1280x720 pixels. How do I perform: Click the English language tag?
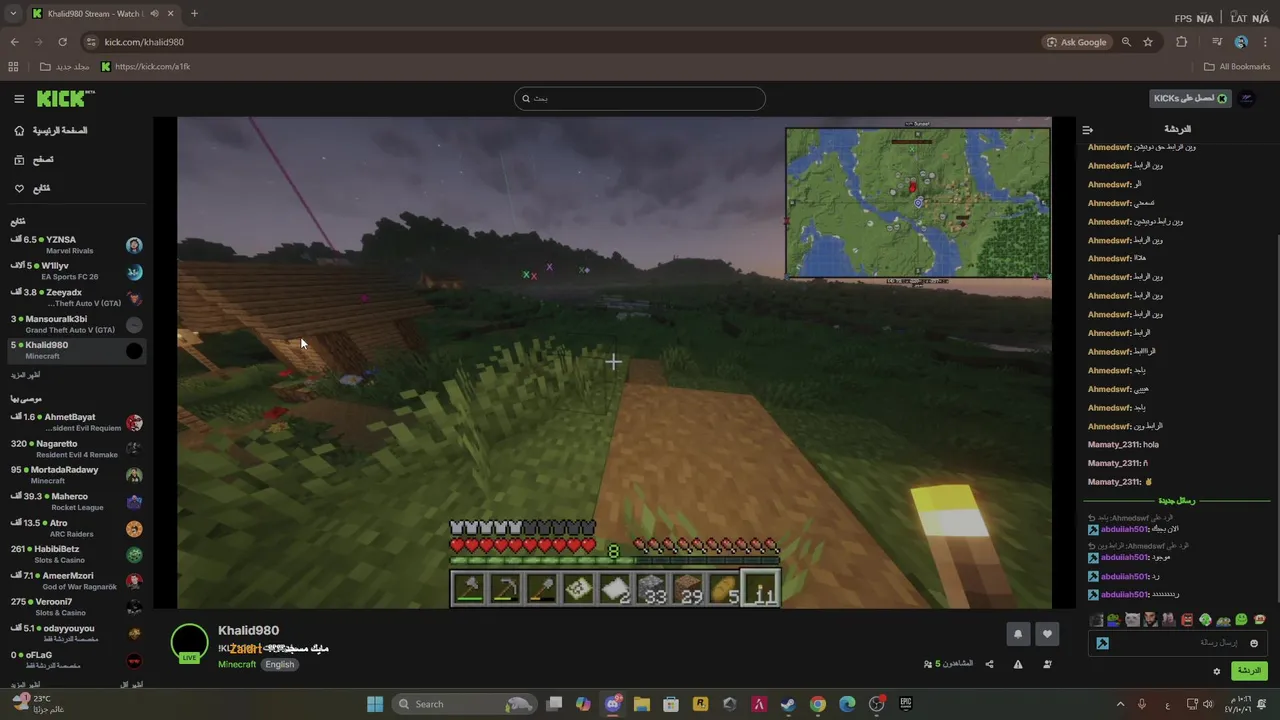tap(279, 665)
